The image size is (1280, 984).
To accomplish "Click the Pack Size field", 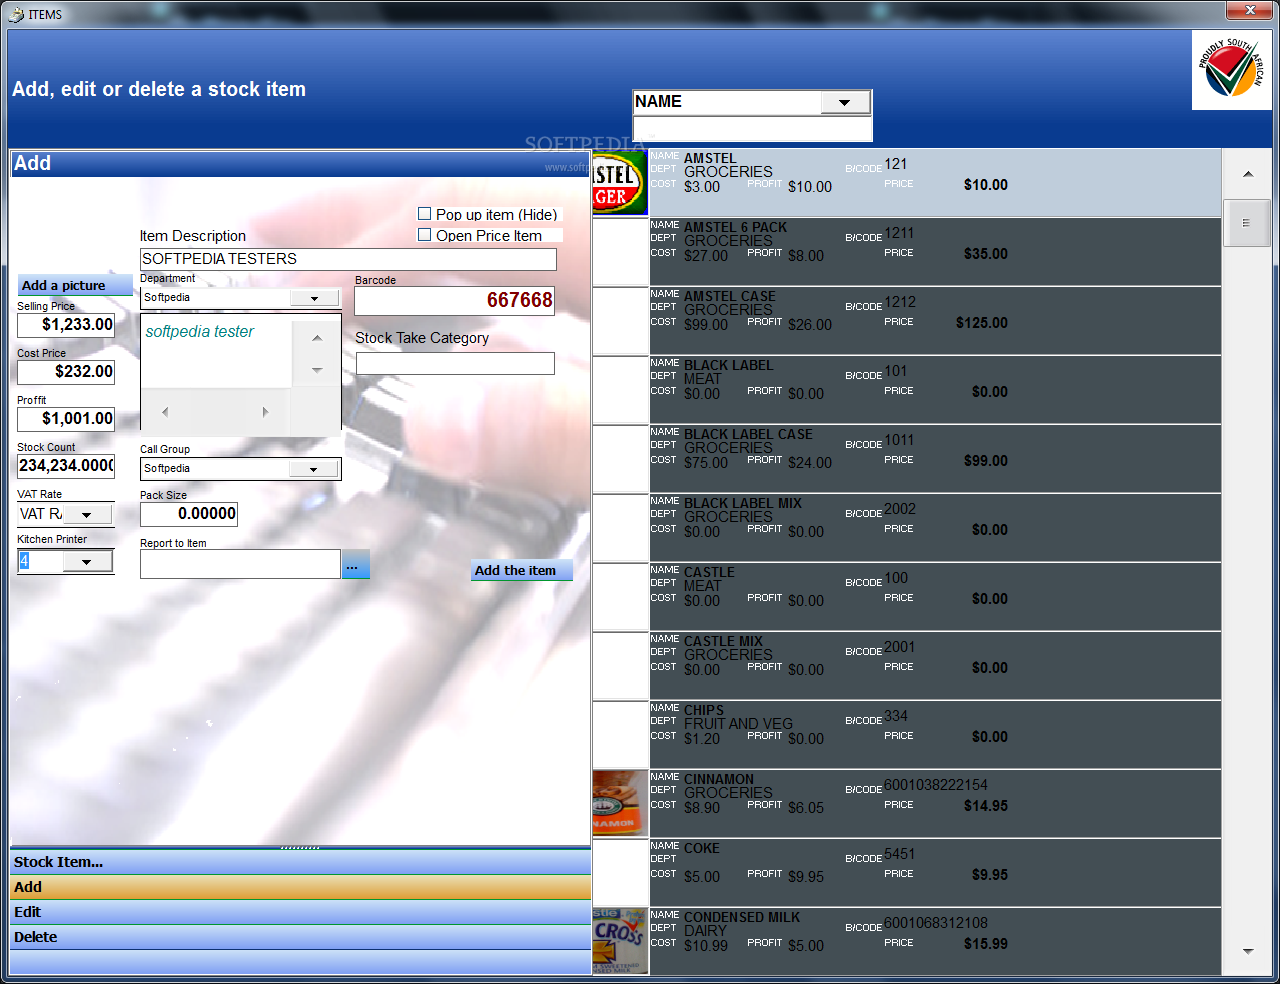I will pyautogui.click(x=189, y=514).
